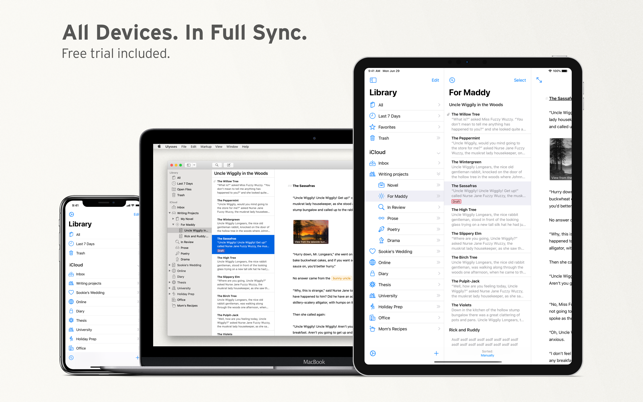Open The Slippery Elm sheet on Mac

[243, 283]
